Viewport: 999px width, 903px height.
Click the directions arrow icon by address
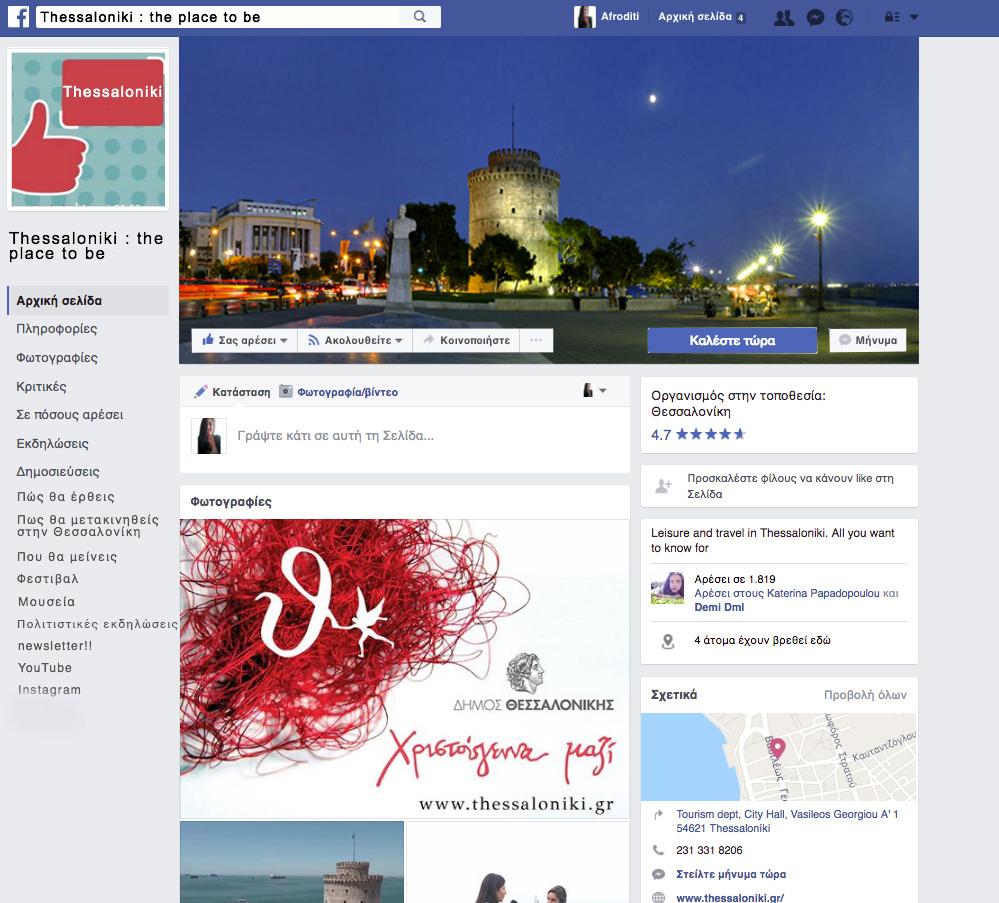click(x=658, y=814)
